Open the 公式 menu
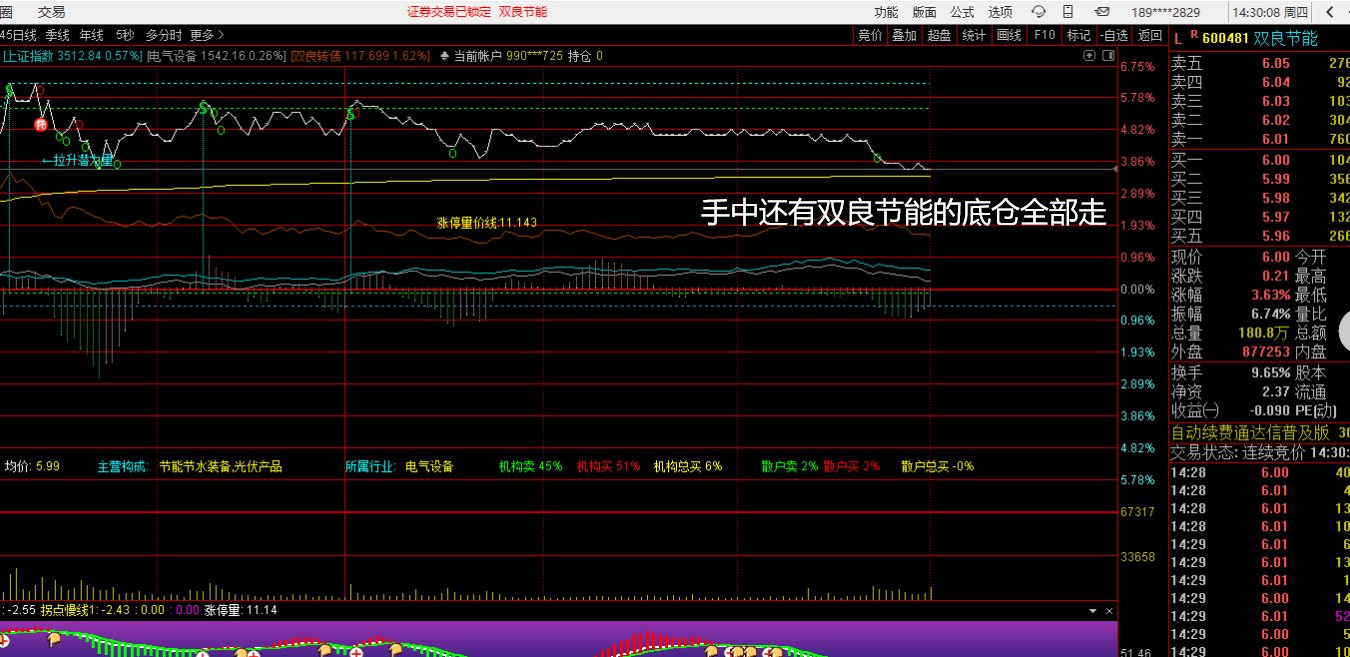The height and width of the screenshot is (657, 1350). coord(962,12)
